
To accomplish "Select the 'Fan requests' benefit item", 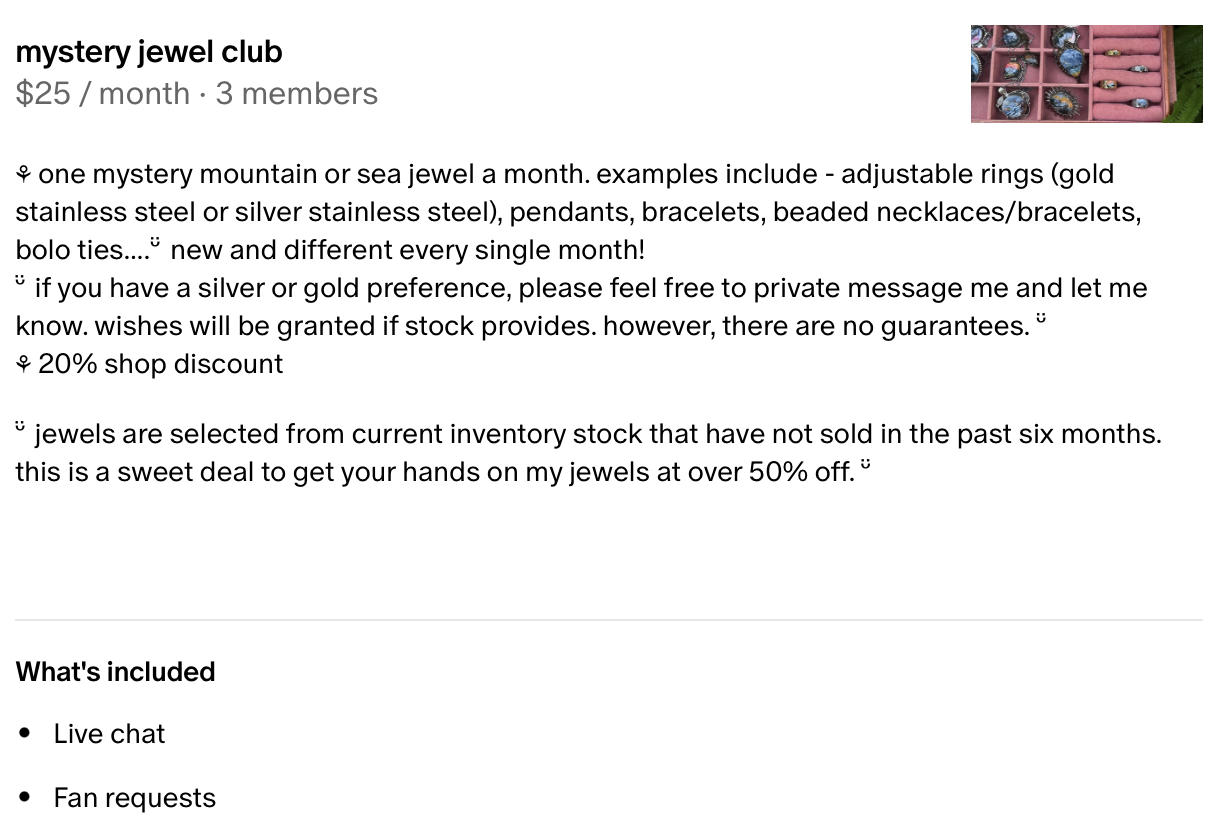I will tap(135, 798).
